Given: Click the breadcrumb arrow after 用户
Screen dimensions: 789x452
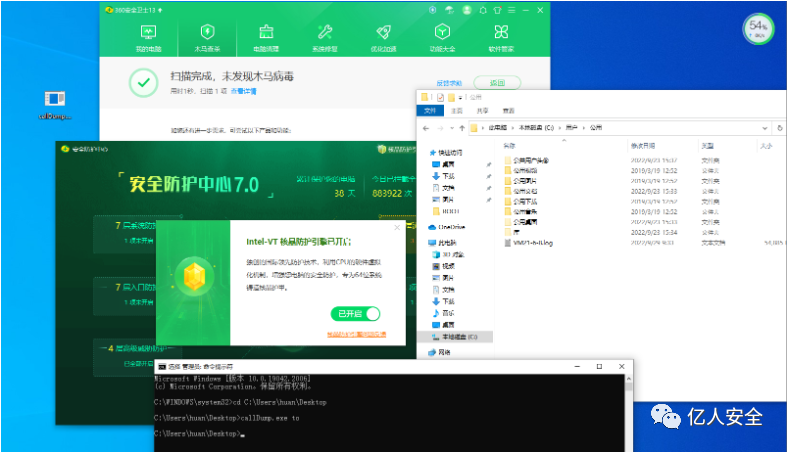Looking at the screenshot, I should coord(584,128).
